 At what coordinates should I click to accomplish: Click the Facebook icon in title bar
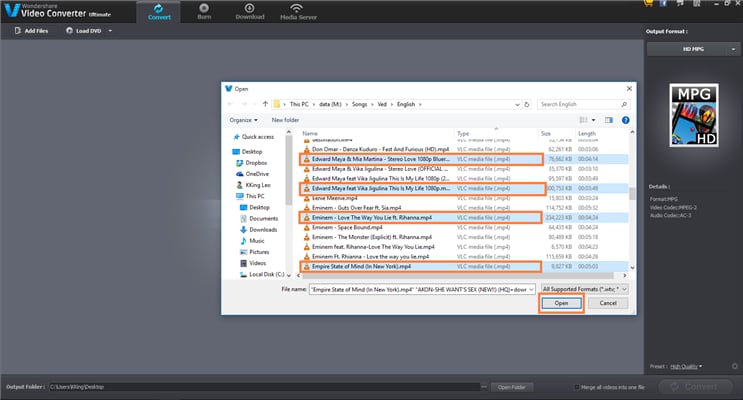pos(663,3)
